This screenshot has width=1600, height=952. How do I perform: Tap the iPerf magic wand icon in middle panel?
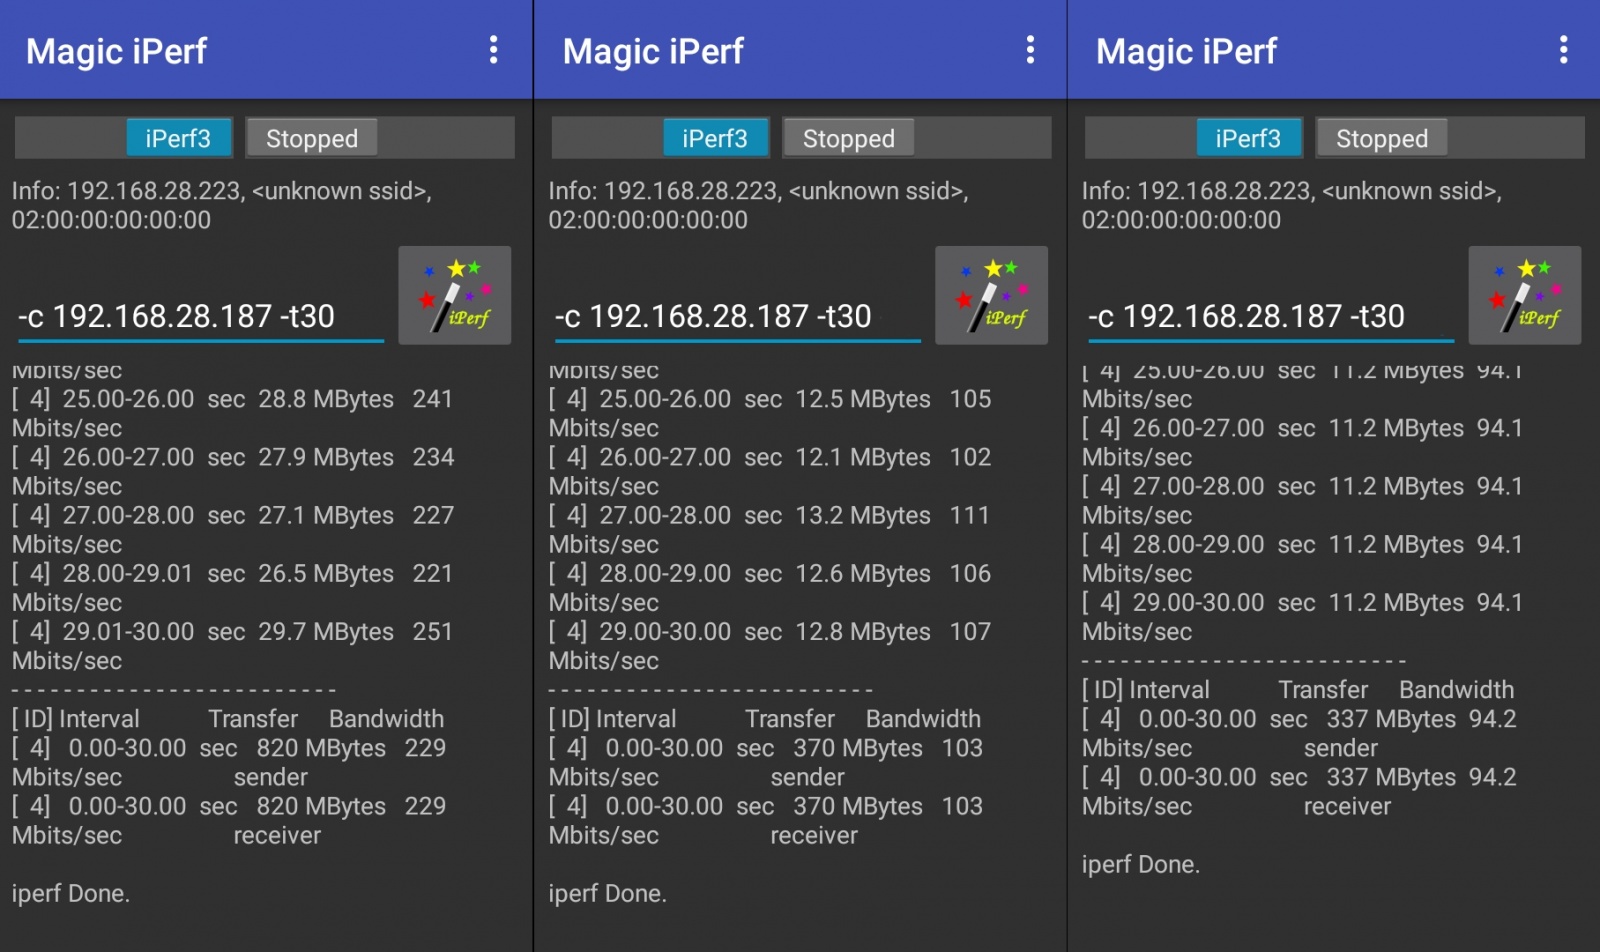(992, 295)
